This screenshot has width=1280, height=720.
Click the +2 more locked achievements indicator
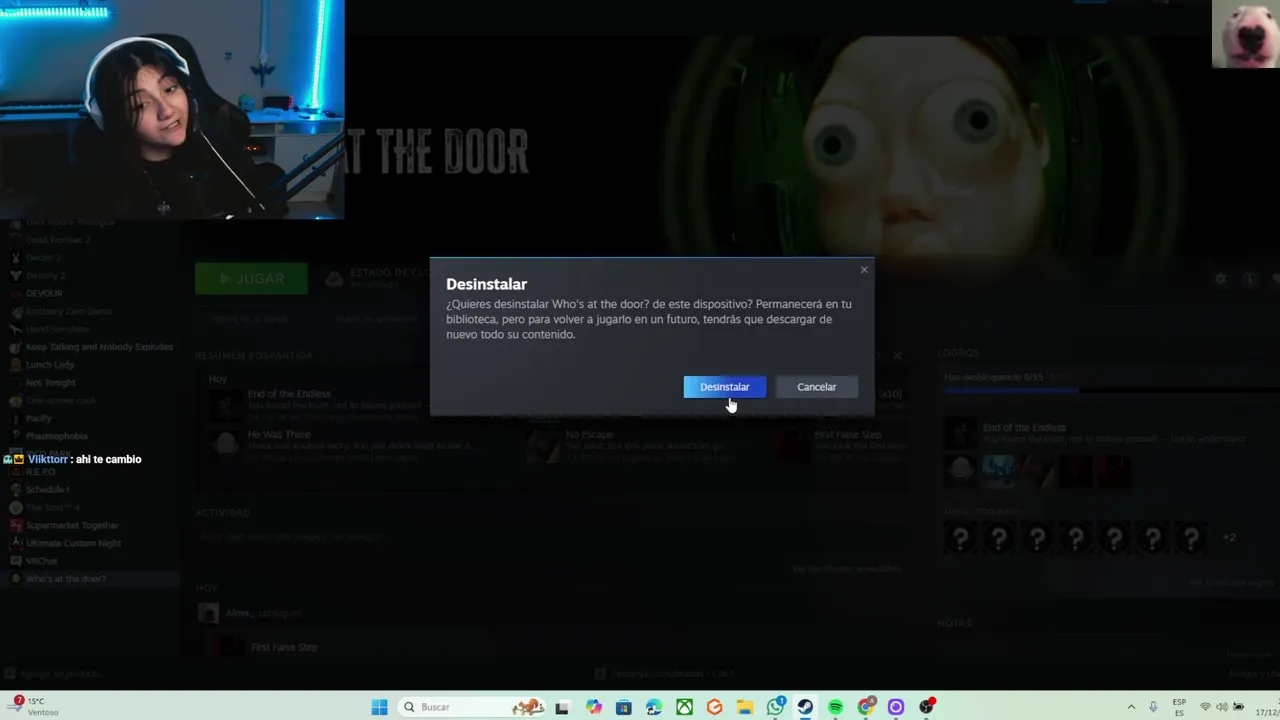tap(1229, 538)
